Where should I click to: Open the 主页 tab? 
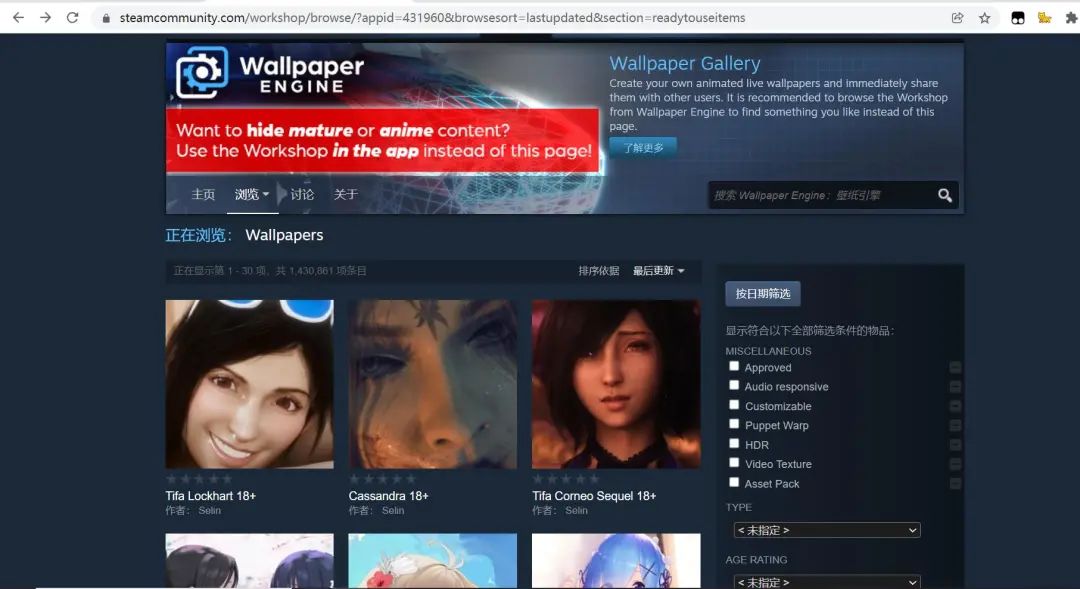point(203,194)
